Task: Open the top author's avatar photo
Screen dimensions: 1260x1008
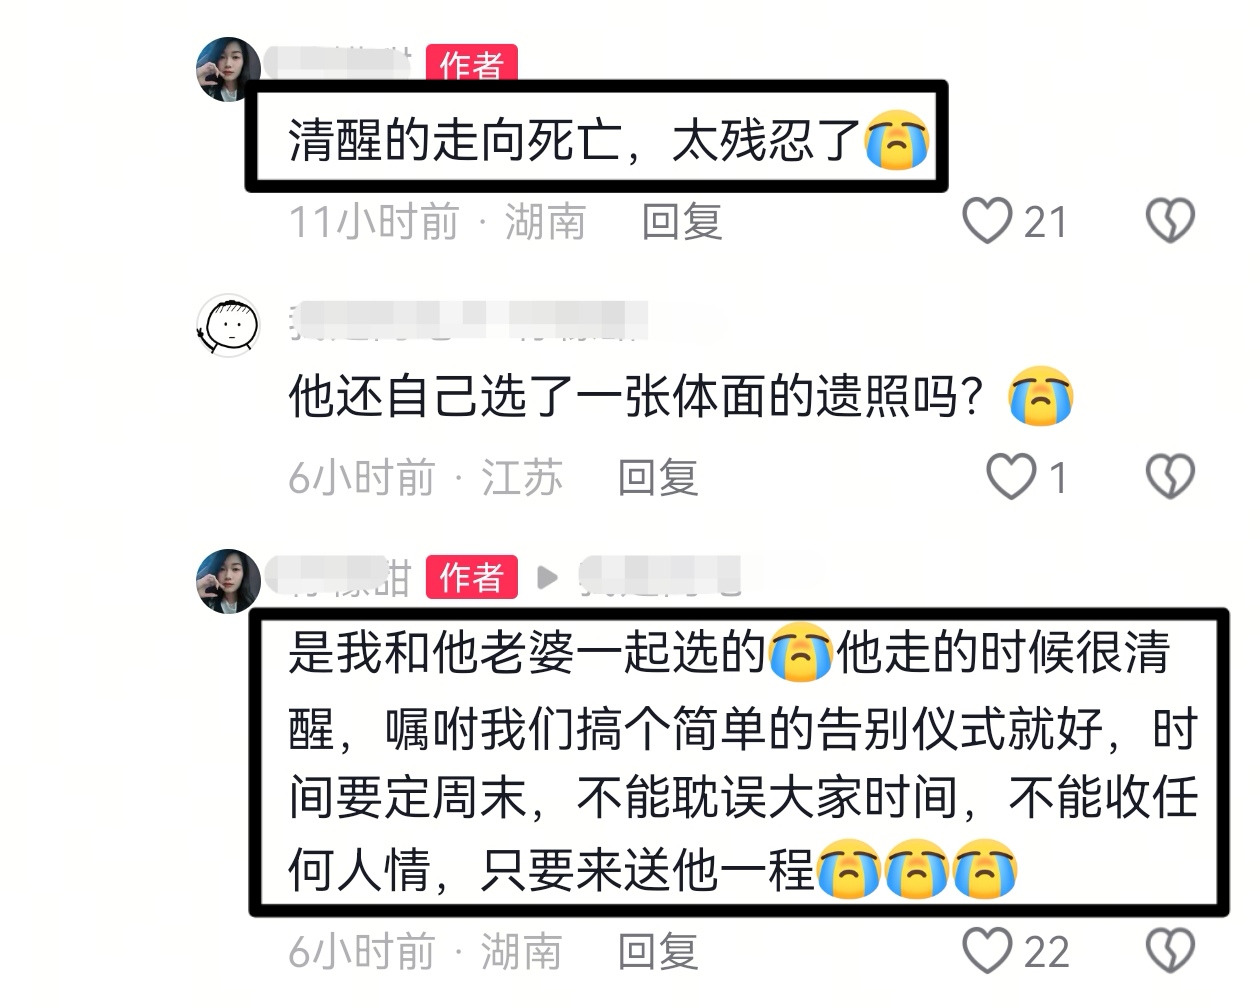Action: click(x=228, y=70)
